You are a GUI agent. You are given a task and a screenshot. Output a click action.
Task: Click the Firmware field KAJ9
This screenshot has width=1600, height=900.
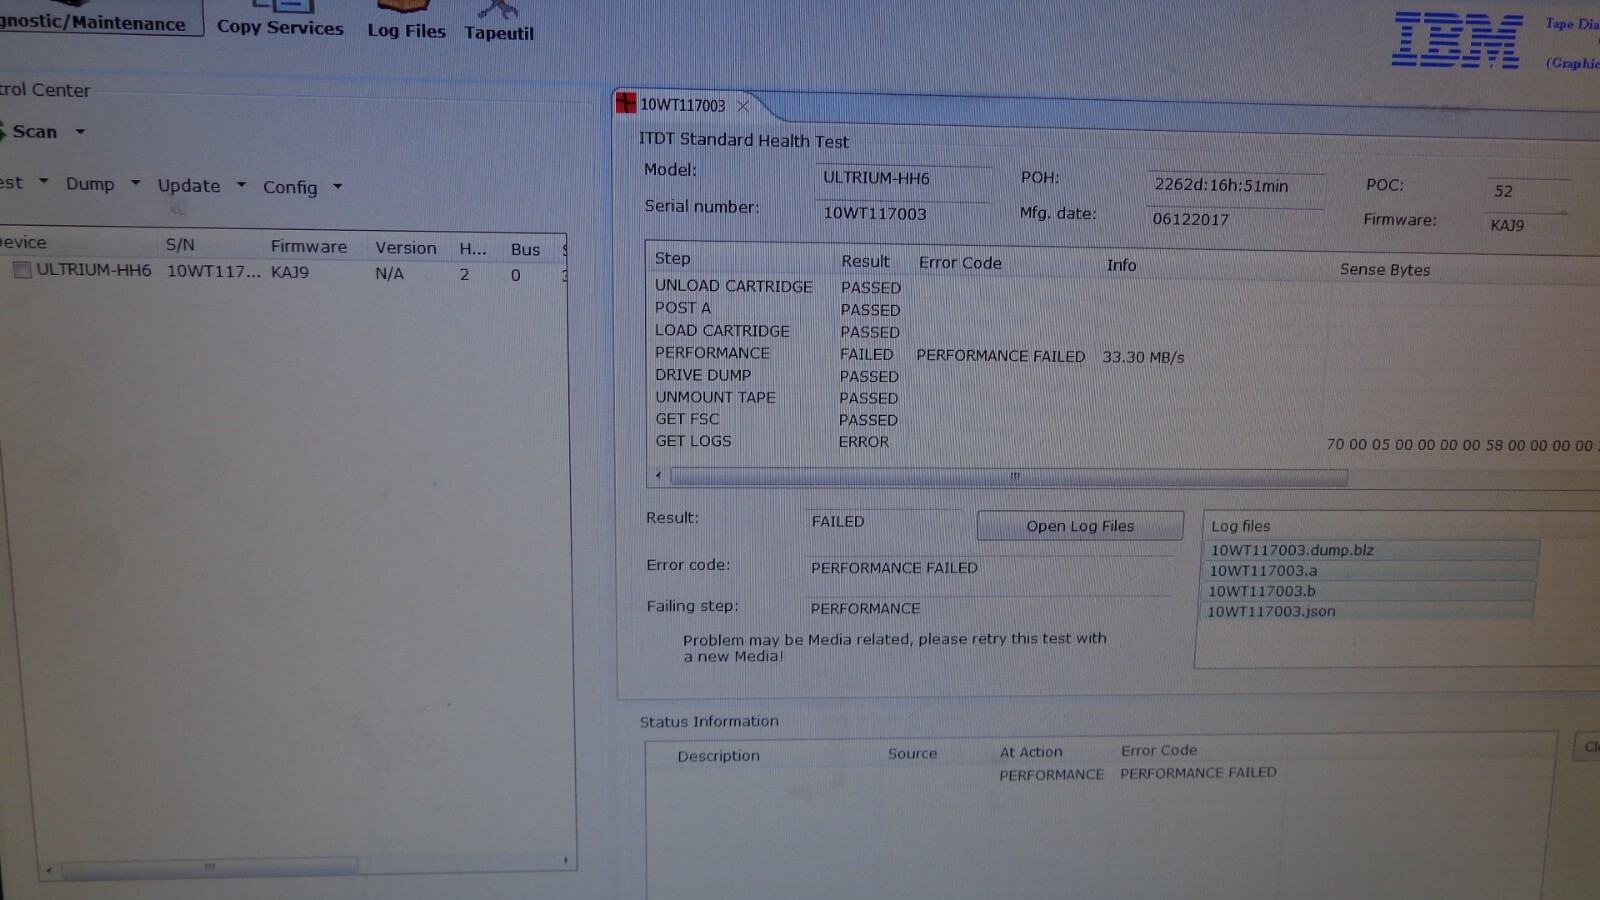pos(1527,225)
